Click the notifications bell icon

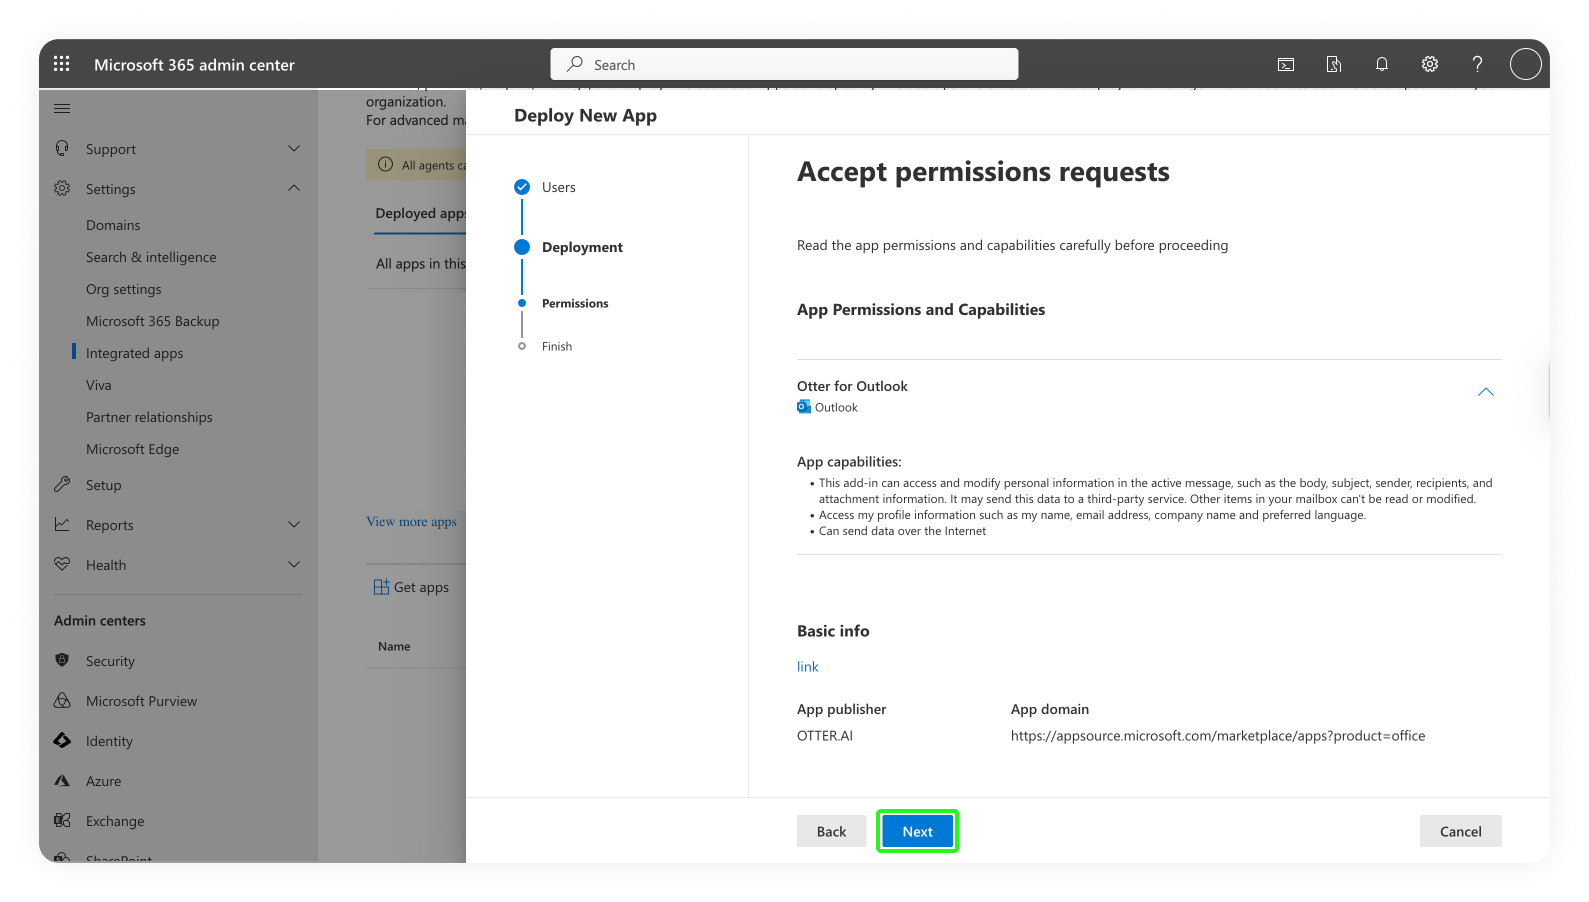1381,64
